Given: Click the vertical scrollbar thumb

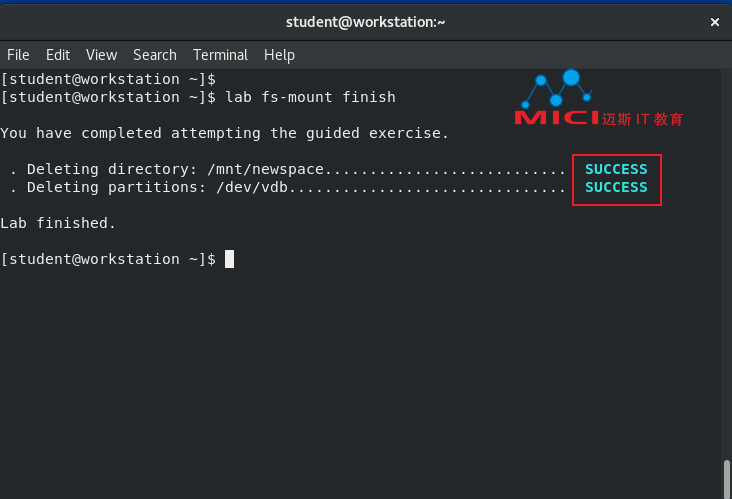Looking at the screenshot, I should 726,479.
